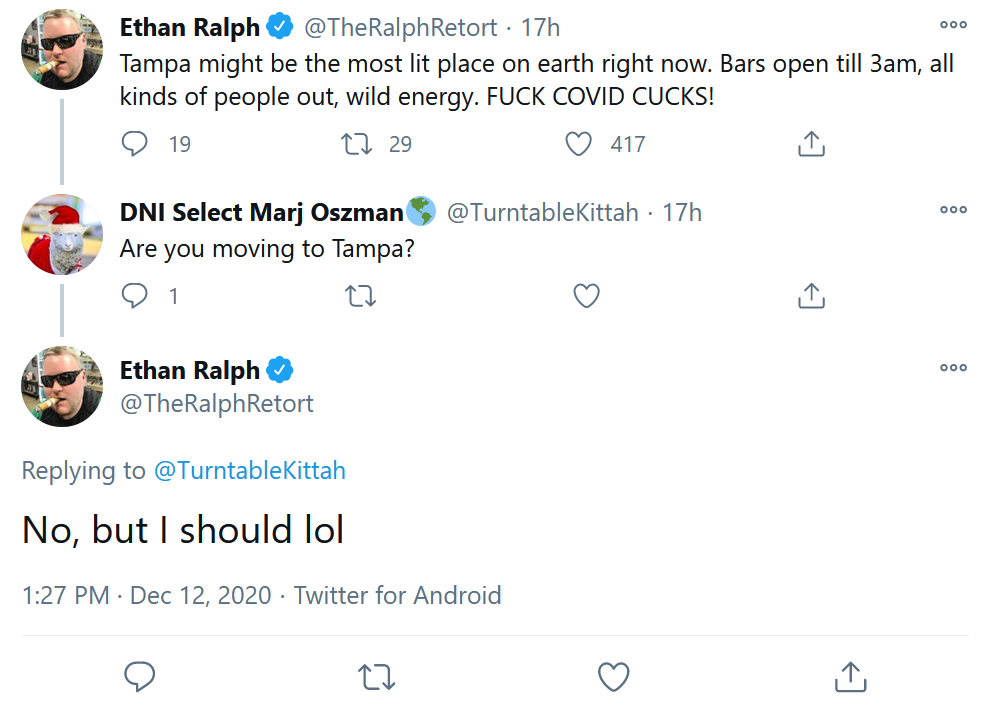Retweet the Tampa tweet with 29 retweets
Viewport: 990px width, 706px height.
click(357, 144)
